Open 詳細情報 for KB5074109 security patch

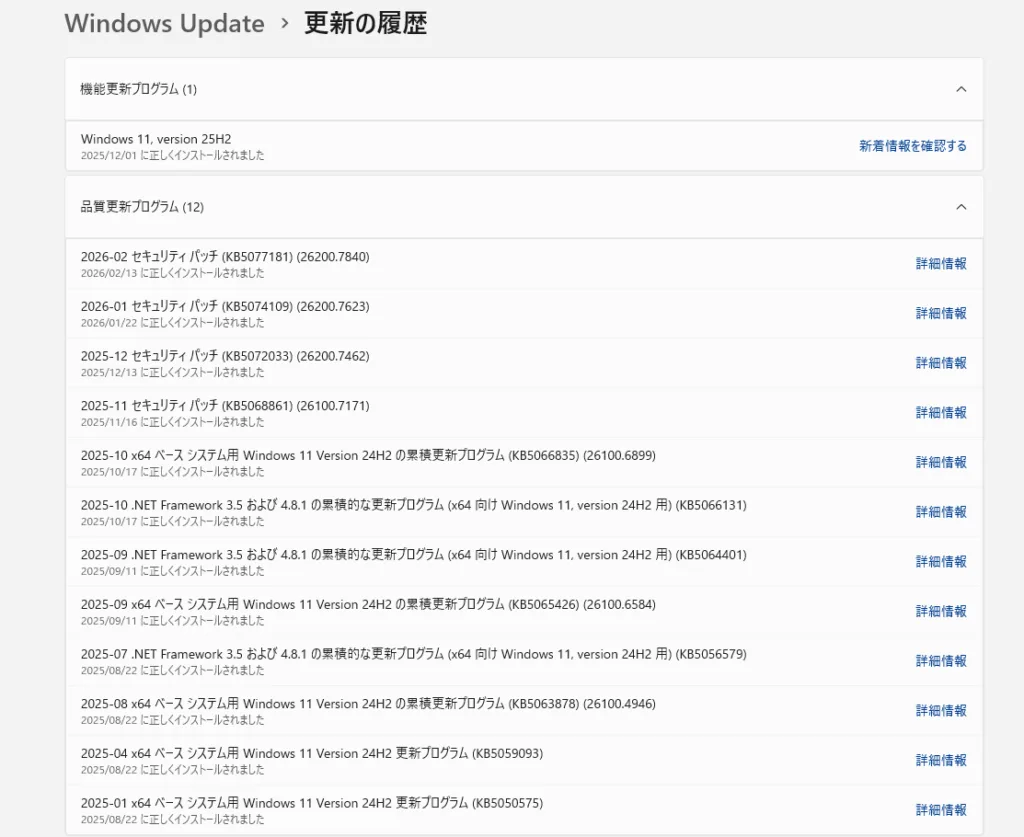(941, 313)
